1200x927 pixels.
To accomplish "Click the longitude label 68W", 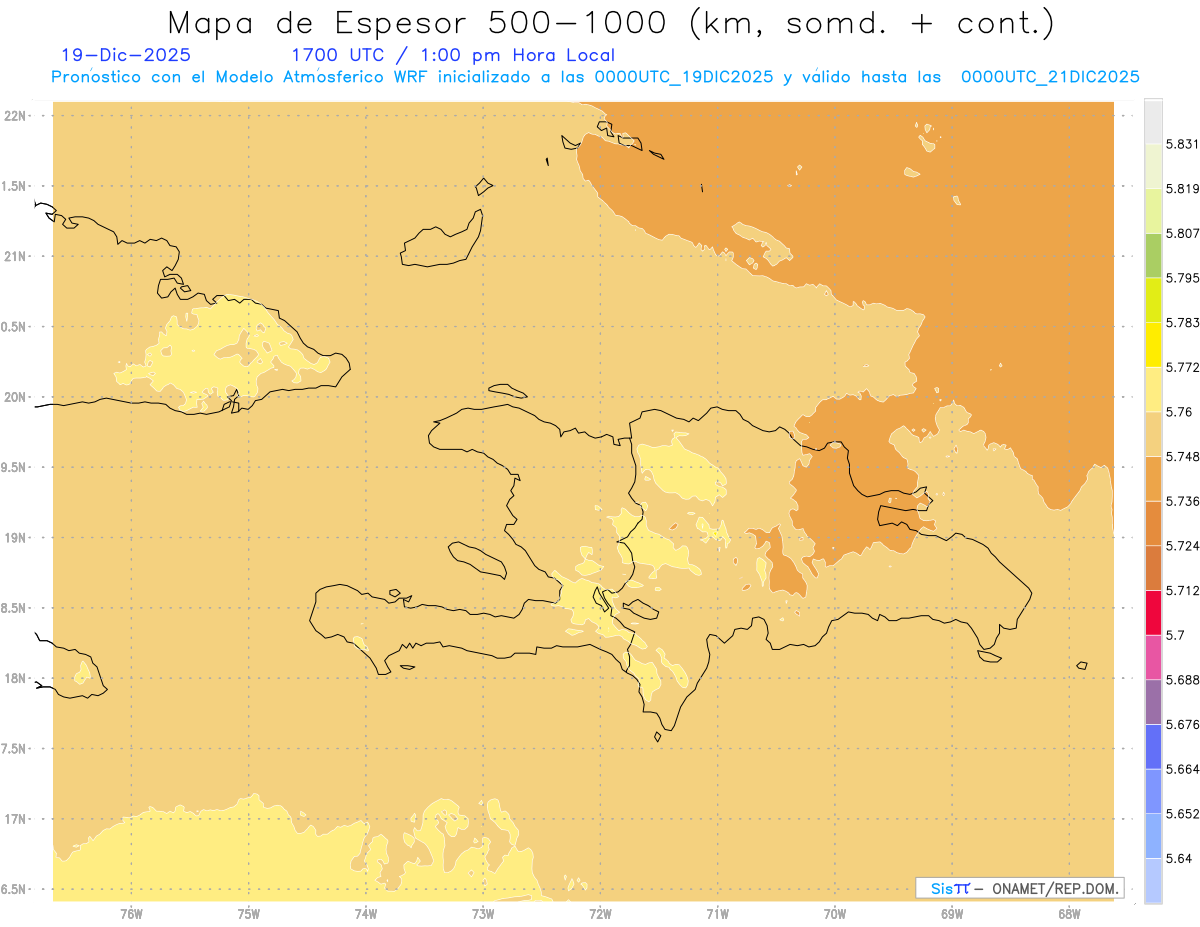I will [x=1069, y=913].
